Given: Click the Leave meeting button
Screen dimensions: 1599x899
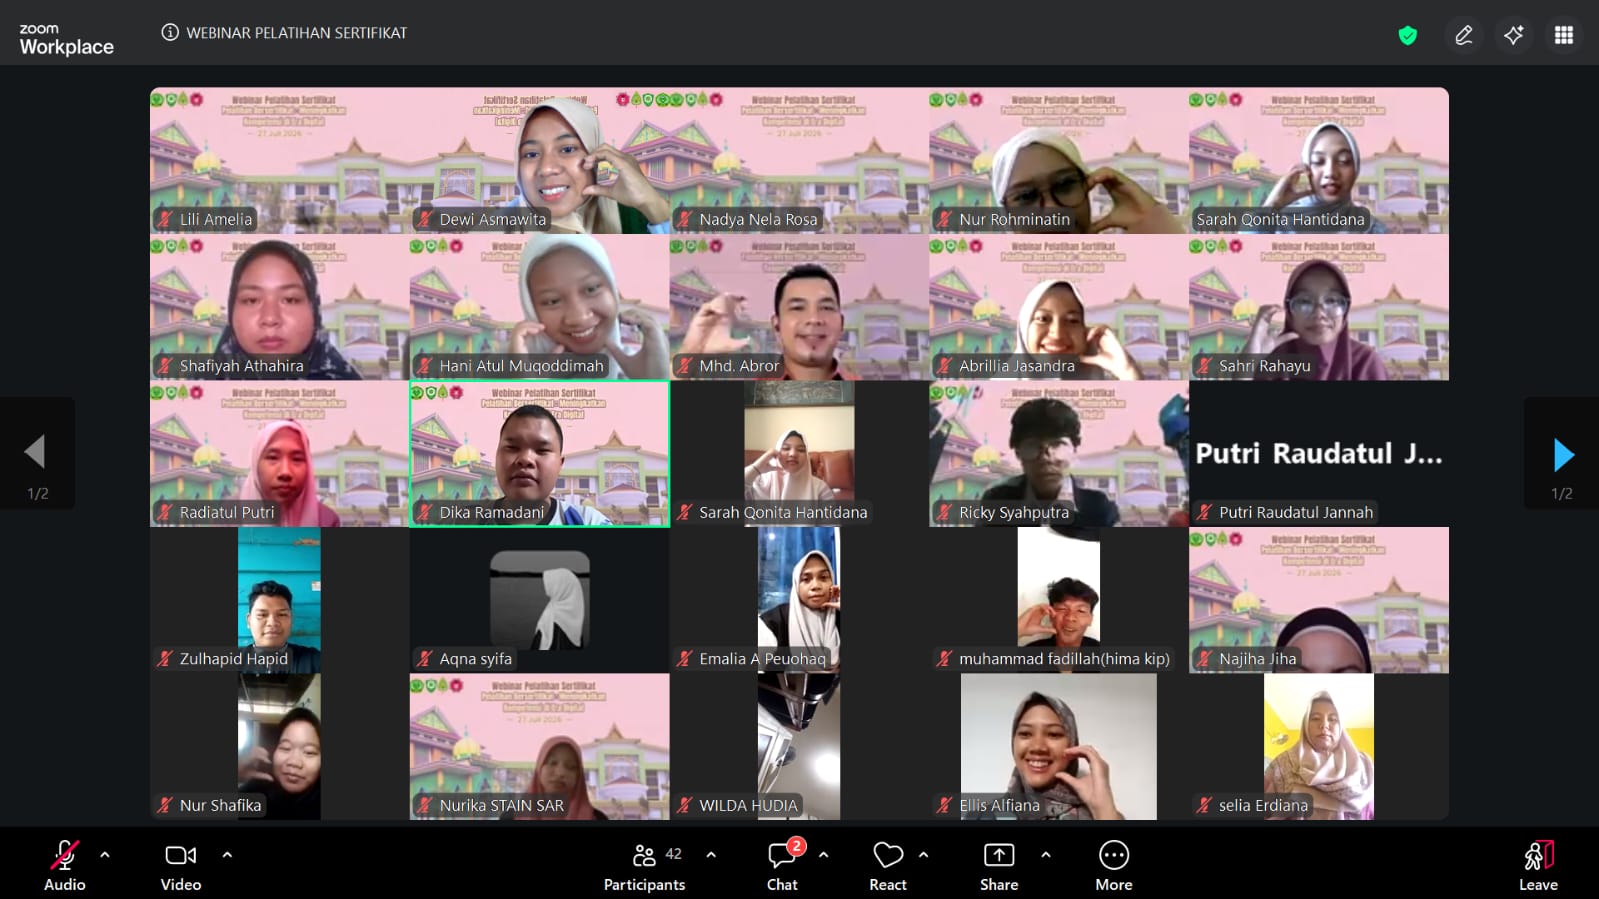Looking at the screenshot, I should click(1538, 865).
